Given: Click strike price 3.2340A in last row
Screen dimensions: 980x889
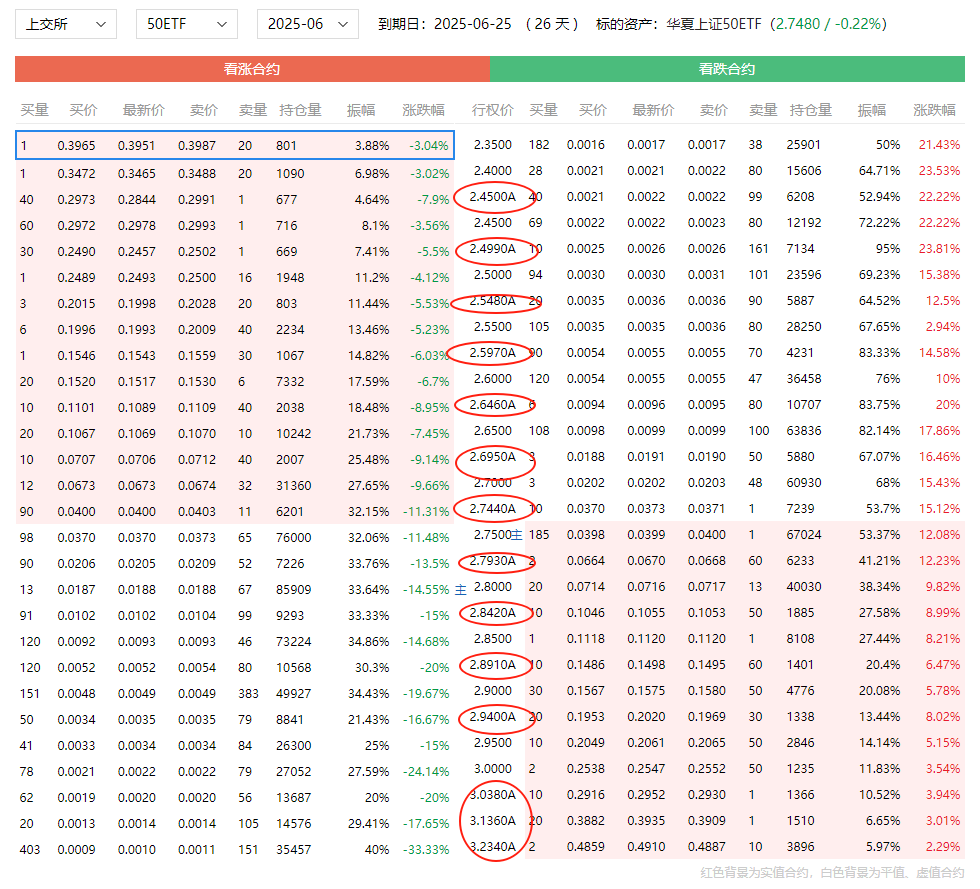Looking at the screenshot, I should [493, 847].
